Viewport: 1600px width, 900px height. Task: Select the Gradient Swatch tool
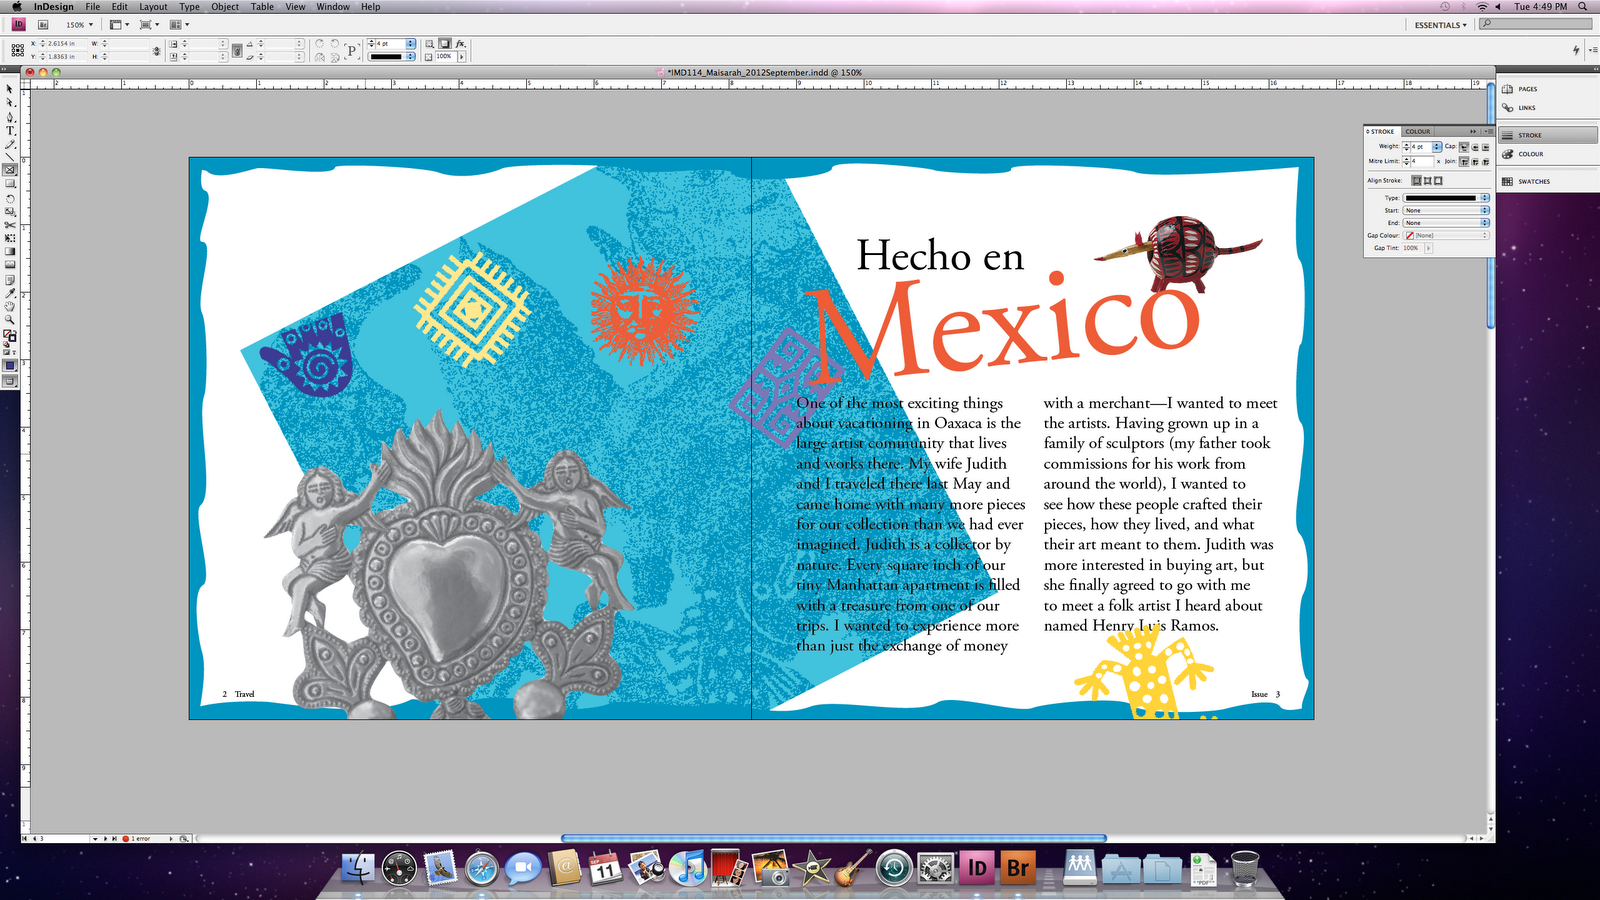(10, 251)
